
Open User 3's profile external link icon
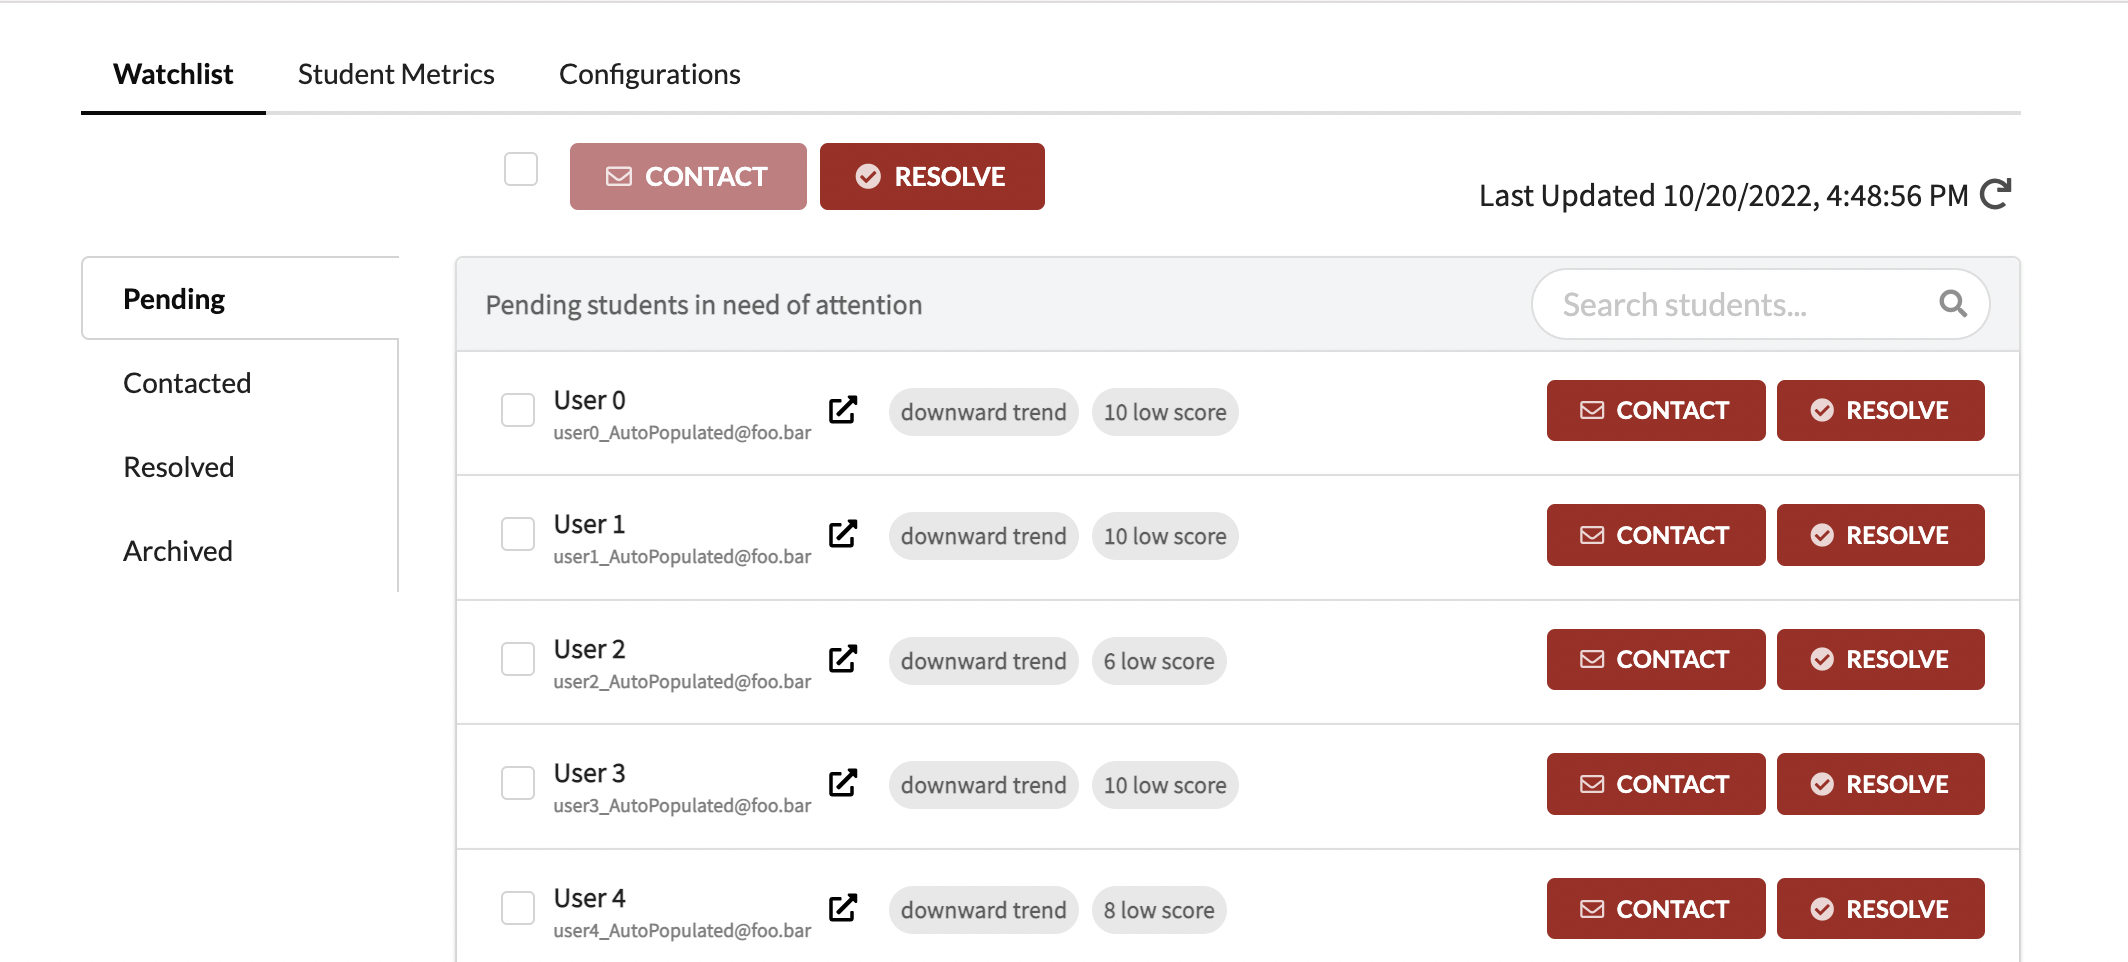point(843,783)
